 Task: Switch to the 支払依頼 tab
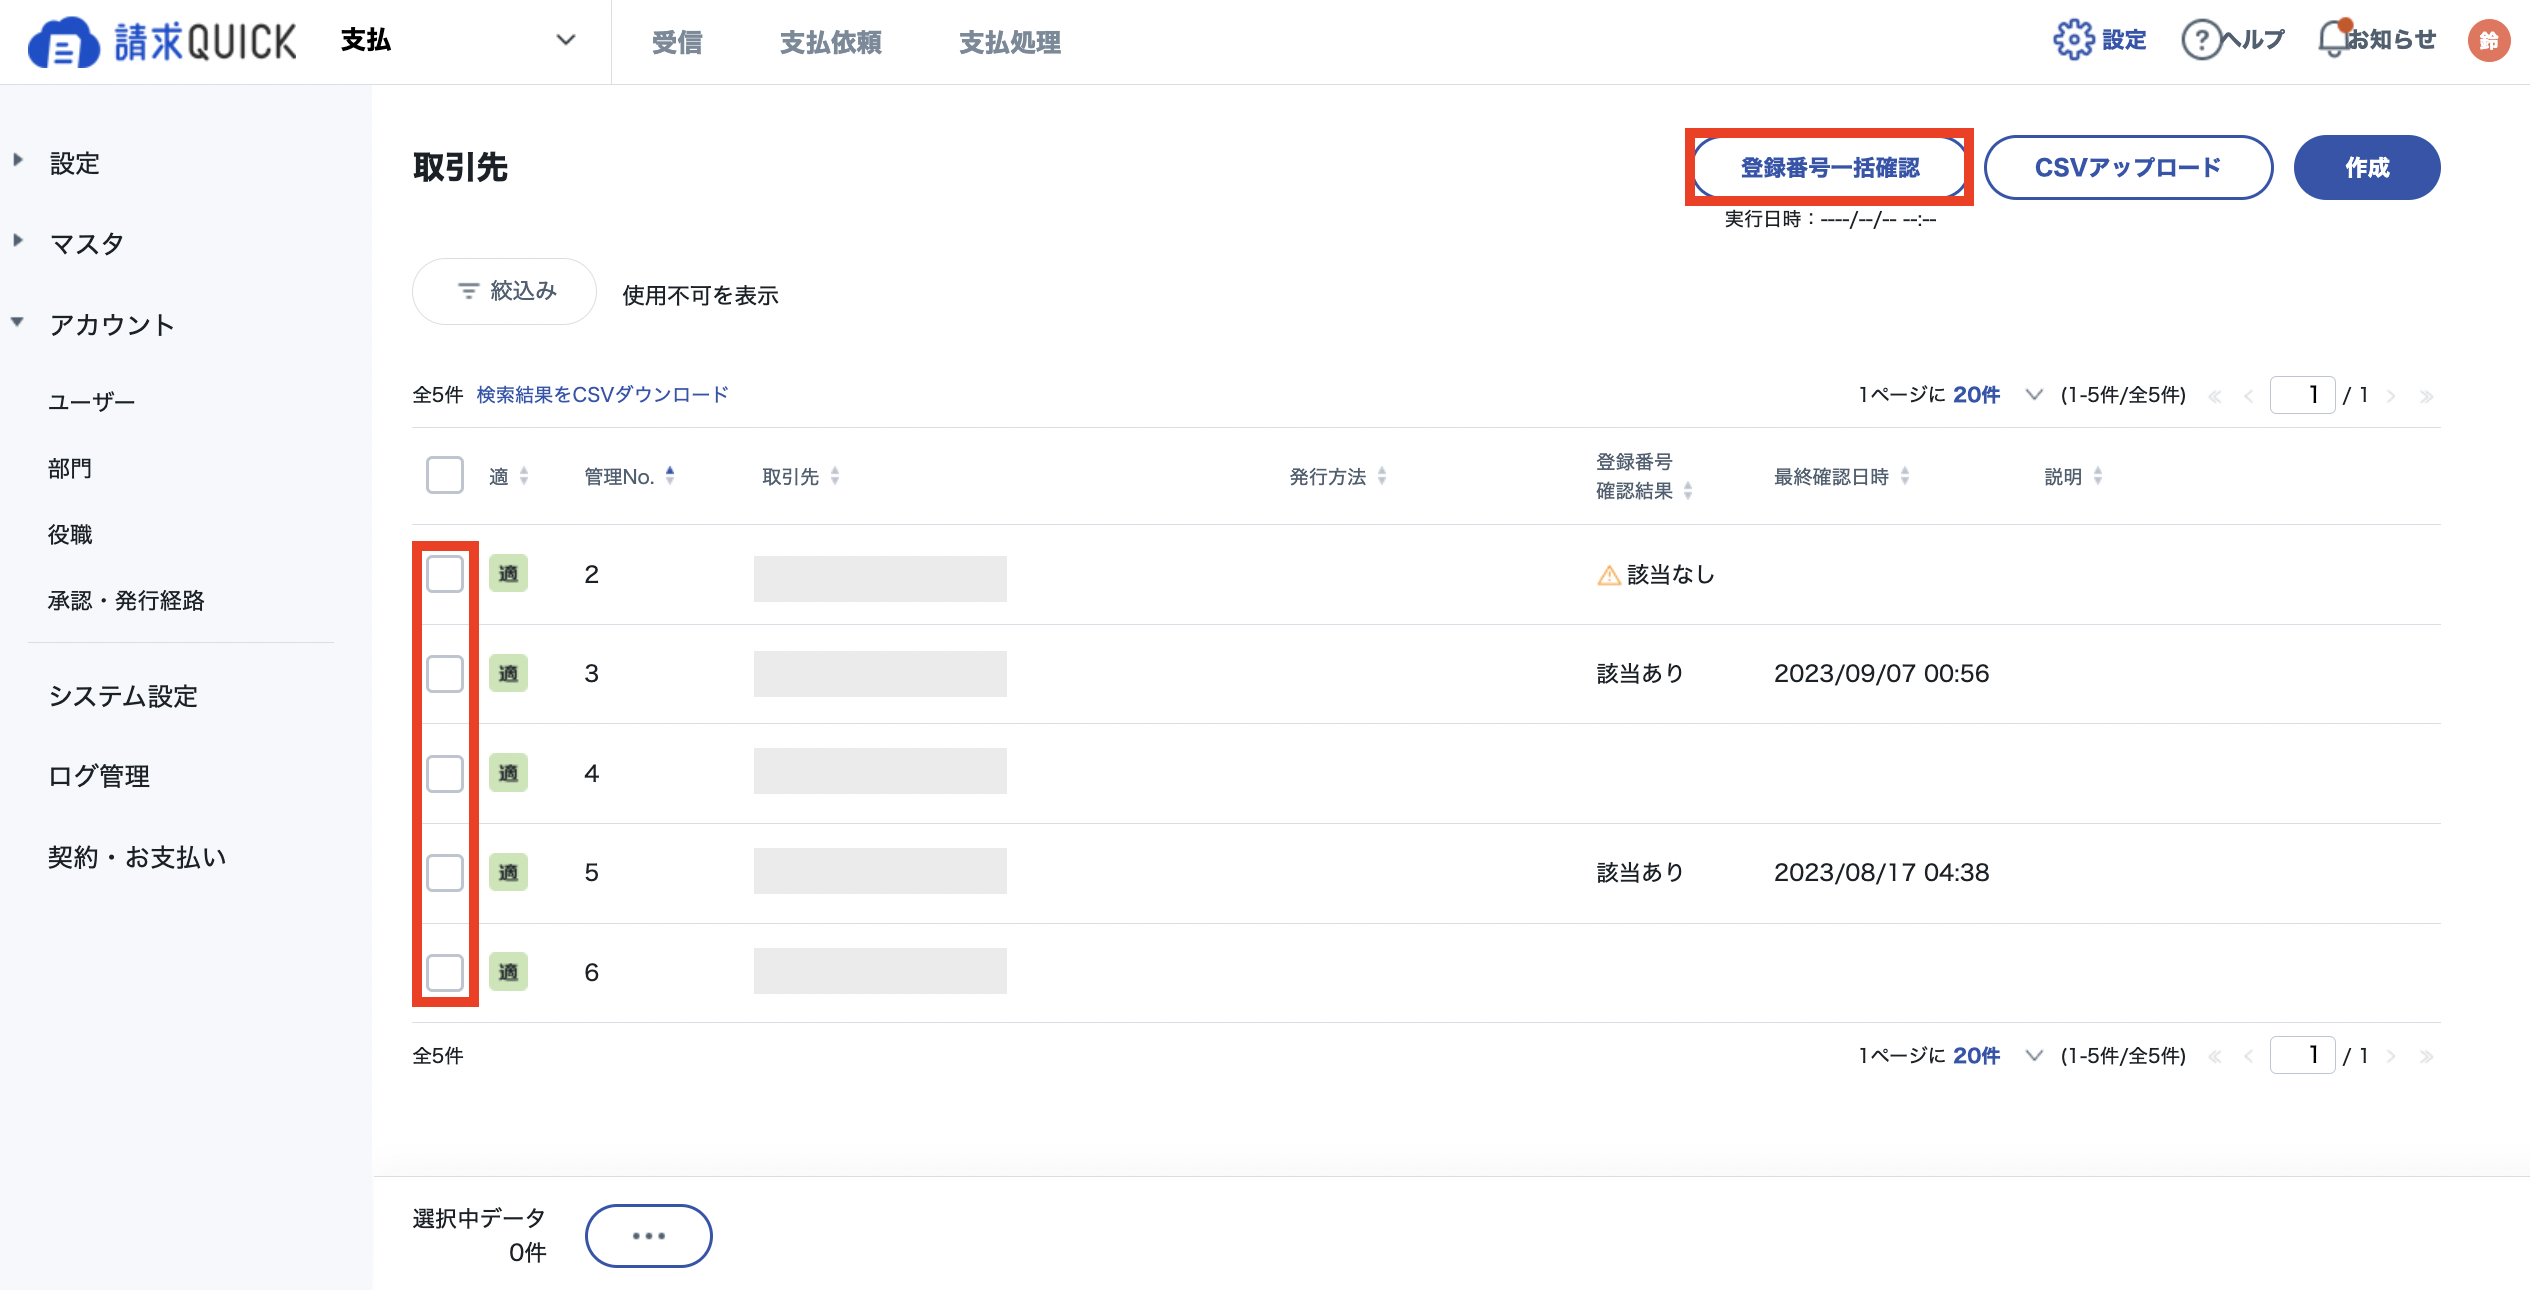click(831, 42)
